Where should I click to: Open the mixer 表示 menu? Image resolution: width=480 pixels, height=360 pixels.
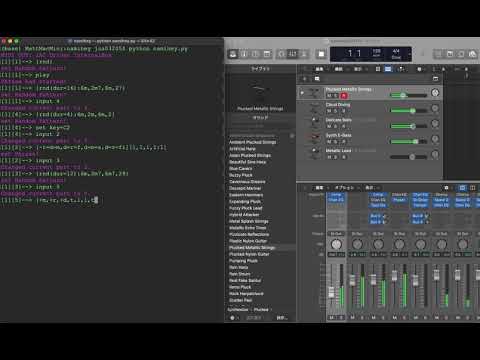coord(369,188)
